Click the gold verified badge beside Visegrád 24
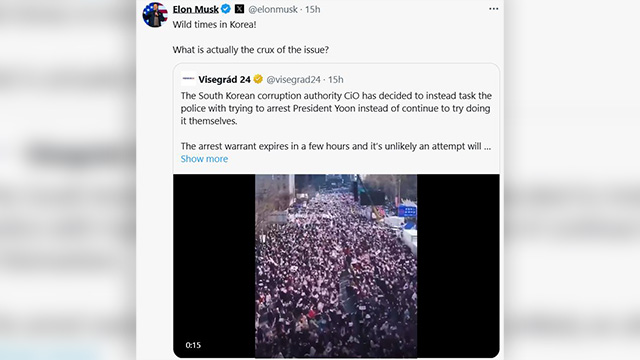The width and height of the screenshot is (640, 360). click(258, 79)
